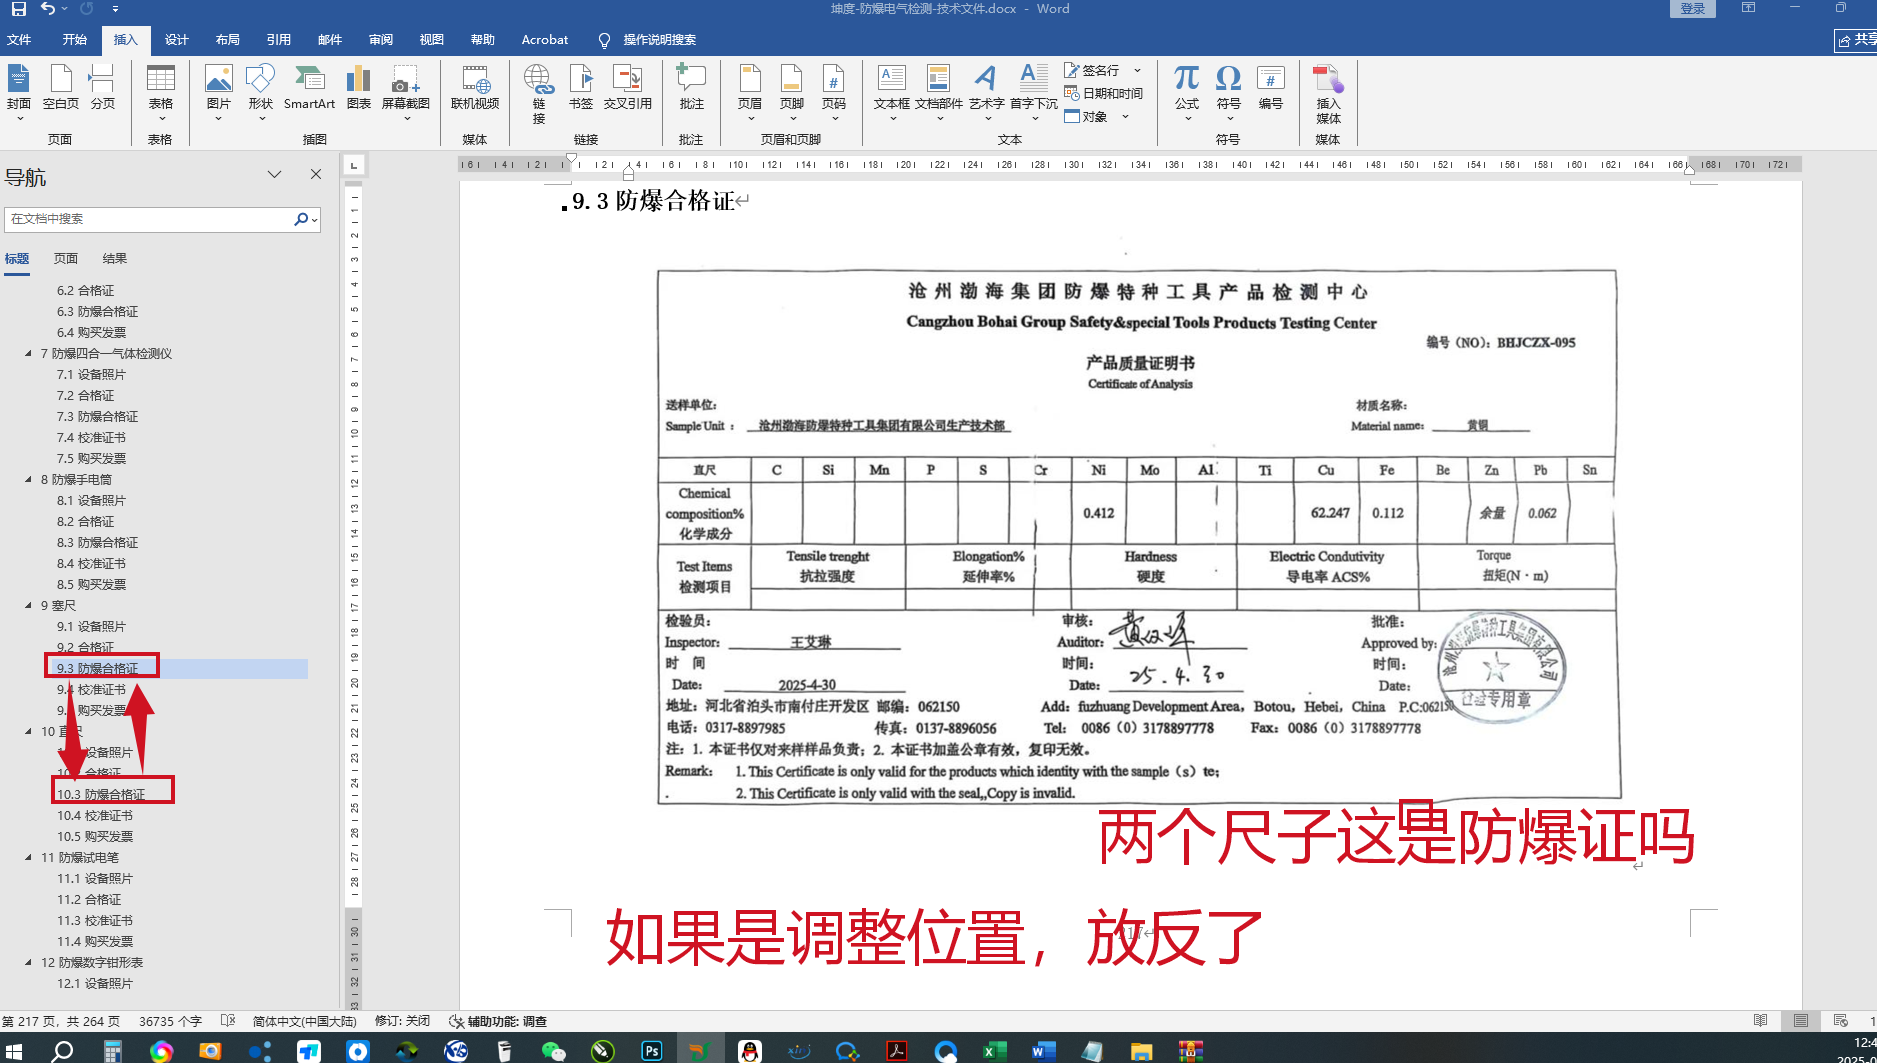Insert a cross-reference (交叉引用)
Image resolution: width=1877 pixels, height=1063 pixels.
(x=628, y=88)
